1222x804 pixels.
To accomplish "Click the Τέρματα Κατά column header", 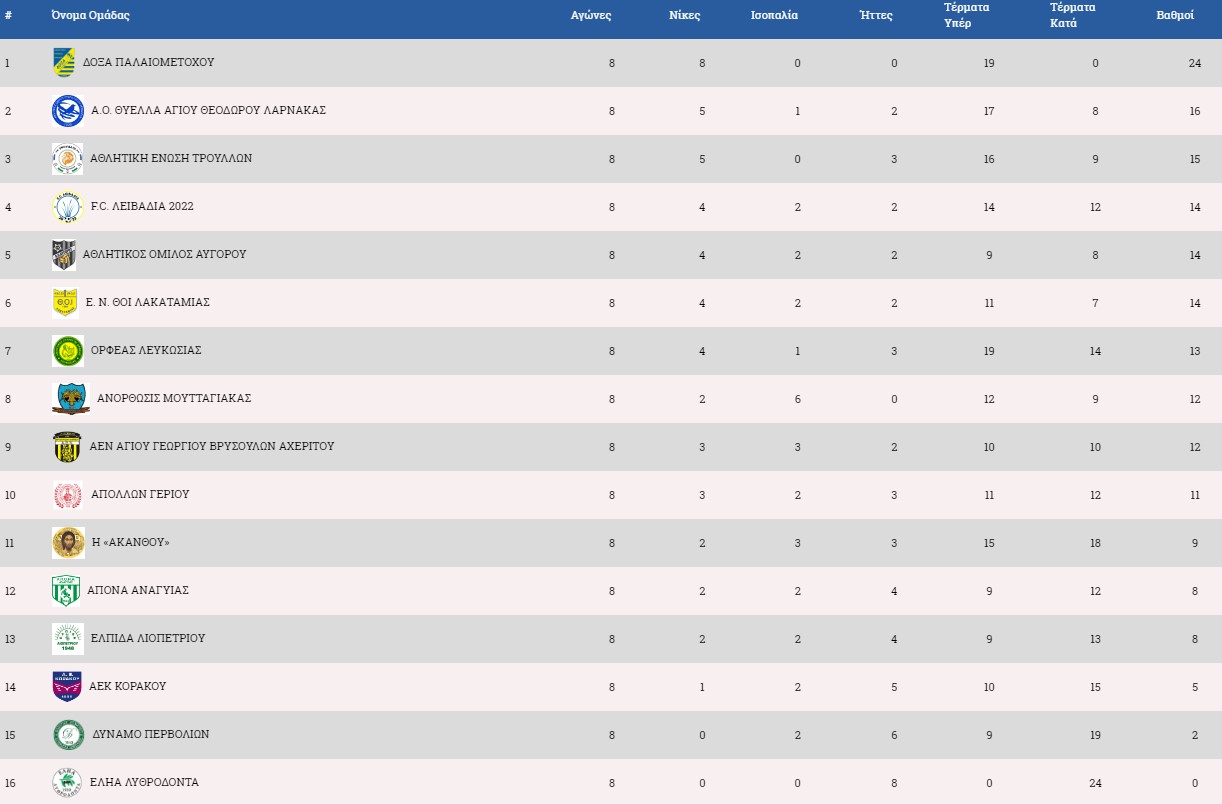I will 1073,15.
